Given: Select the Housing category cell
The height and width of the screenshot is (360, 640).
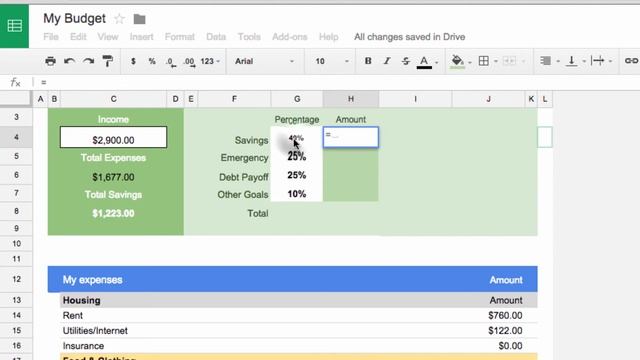Looking at the screenshot, I should (82, 300).
